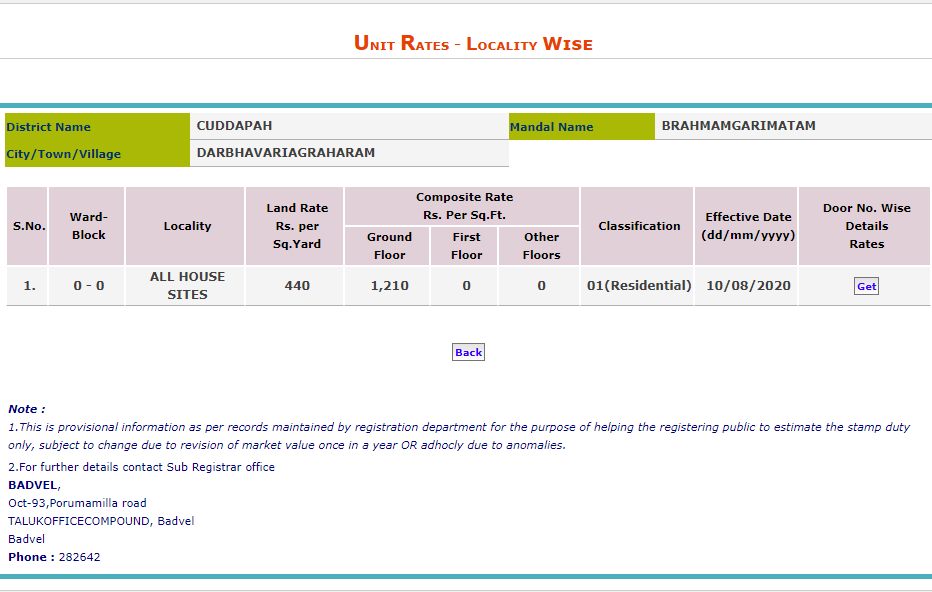Click the Land Rate column header
The height and width of the screenshot is (592, 932).
pos(296,225)
